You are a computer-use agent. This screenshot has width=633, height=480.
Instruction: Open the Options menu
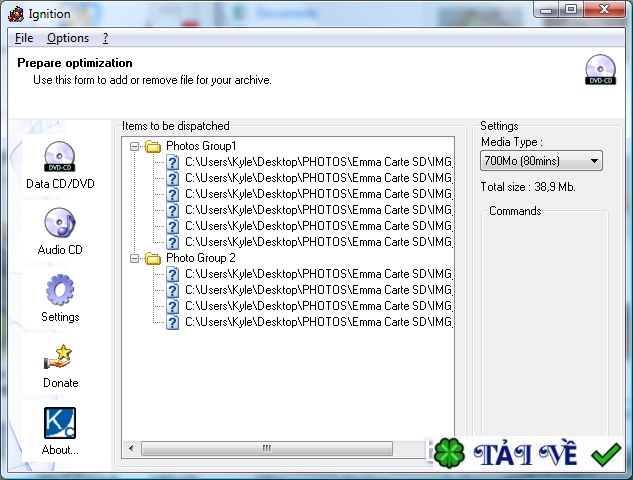tap(68, 38)
